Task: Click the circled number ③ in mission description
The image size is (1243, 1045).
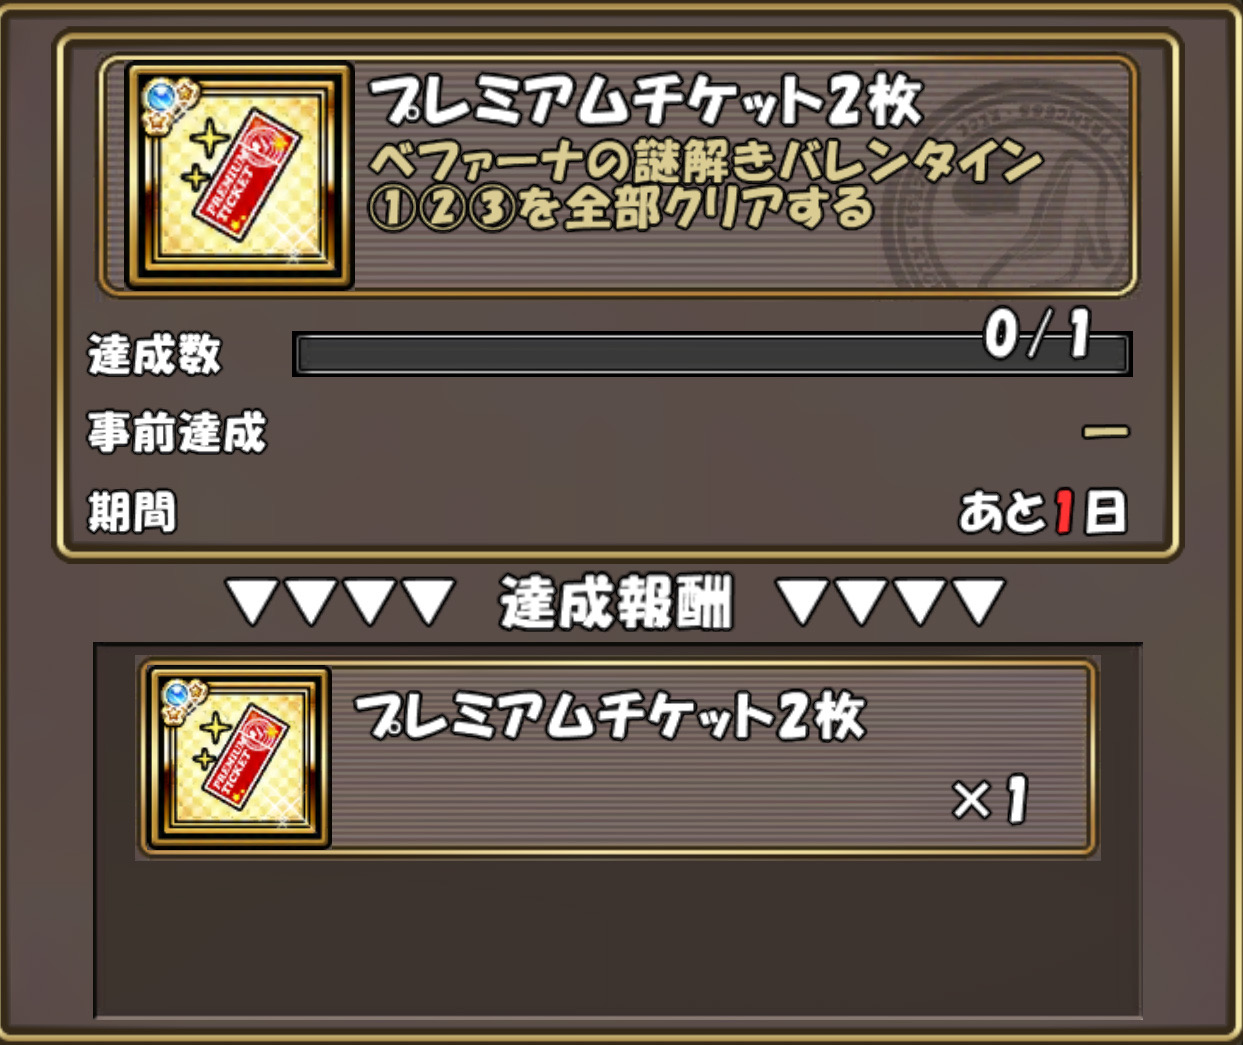Action: [491, 210]
